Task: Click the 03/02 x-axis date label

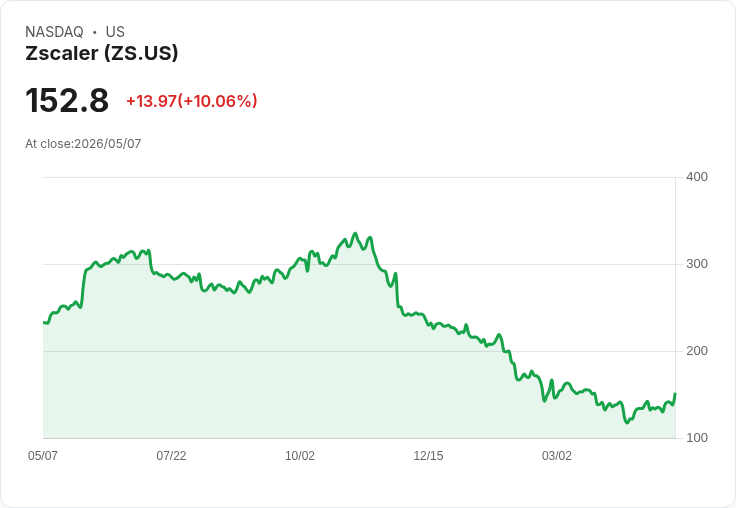Action: coord(557,455)
